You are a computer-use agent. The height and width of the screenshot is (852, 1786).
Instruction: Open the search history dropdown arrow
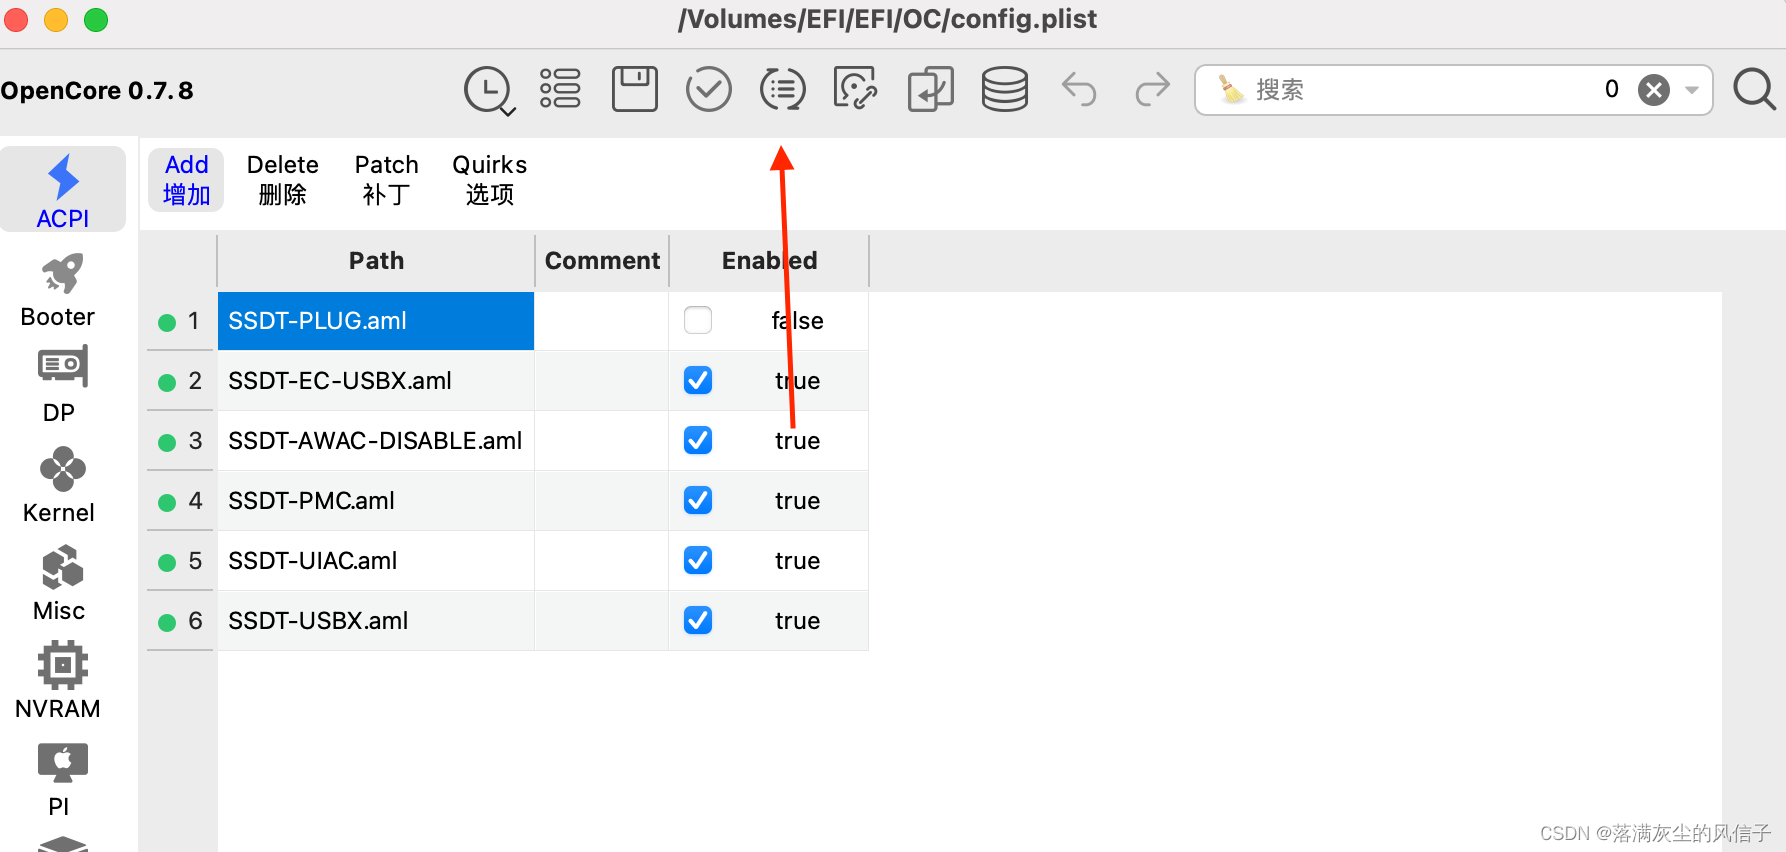[1692, 90]
